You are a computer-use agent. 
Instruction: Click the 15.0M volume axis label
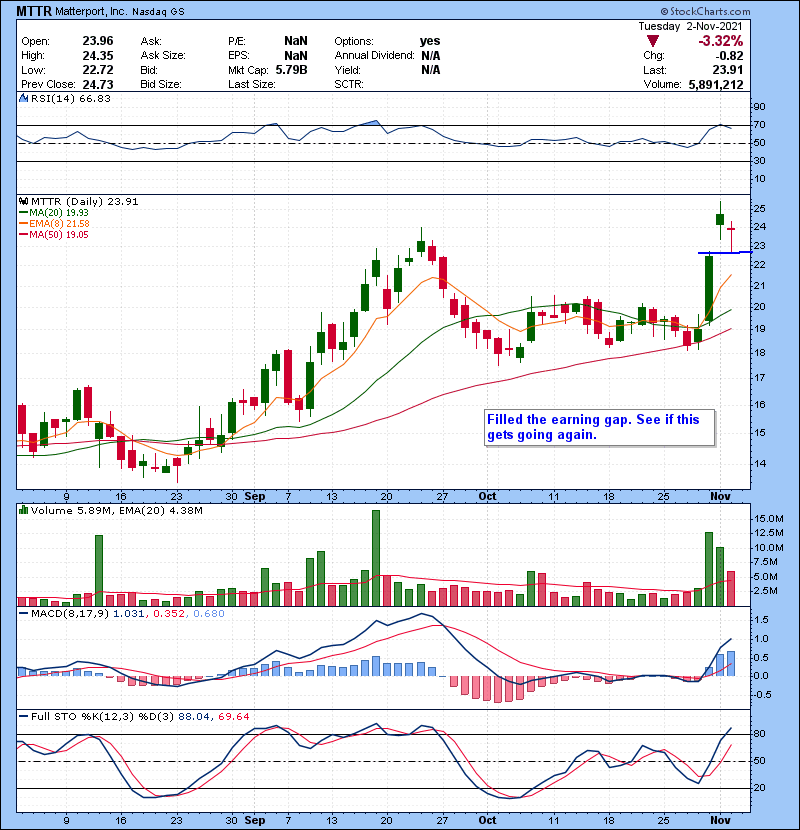769,519
